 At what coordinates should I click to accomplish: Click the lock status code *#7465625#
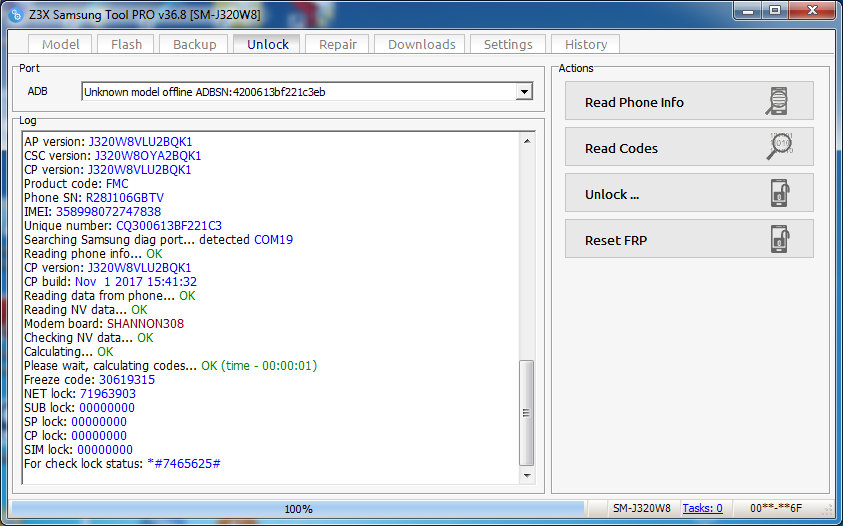coord(184,464)
